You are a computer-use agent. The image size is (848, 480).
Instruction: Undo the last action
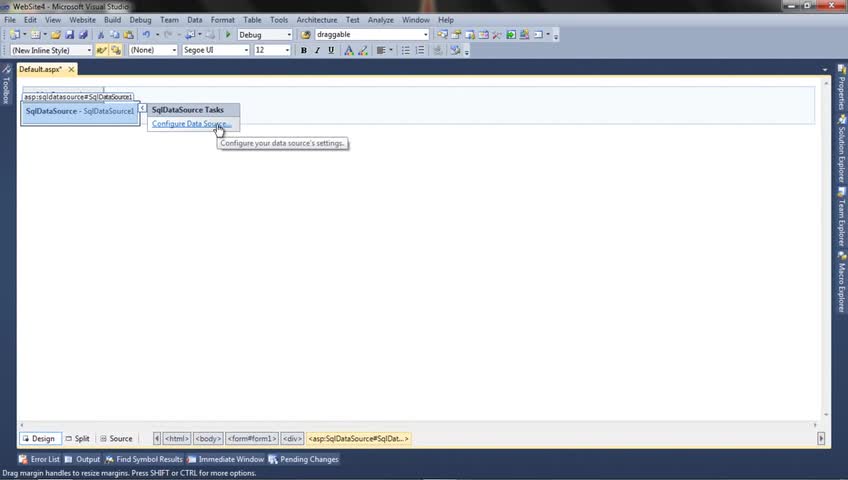[146, 35]
